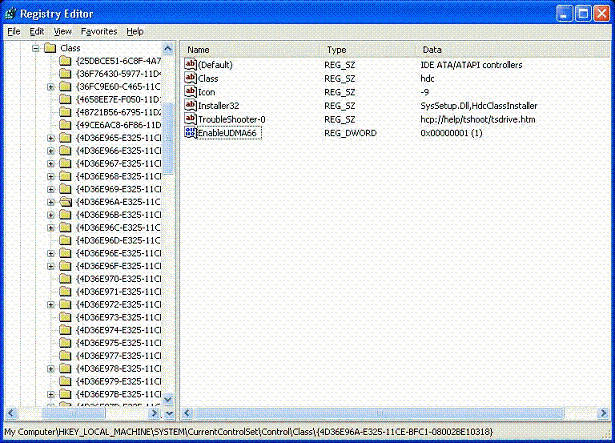This screenshot has width=615, height=443.
Task: Click tree pane scroll up arrow
Action: [168, 49]
